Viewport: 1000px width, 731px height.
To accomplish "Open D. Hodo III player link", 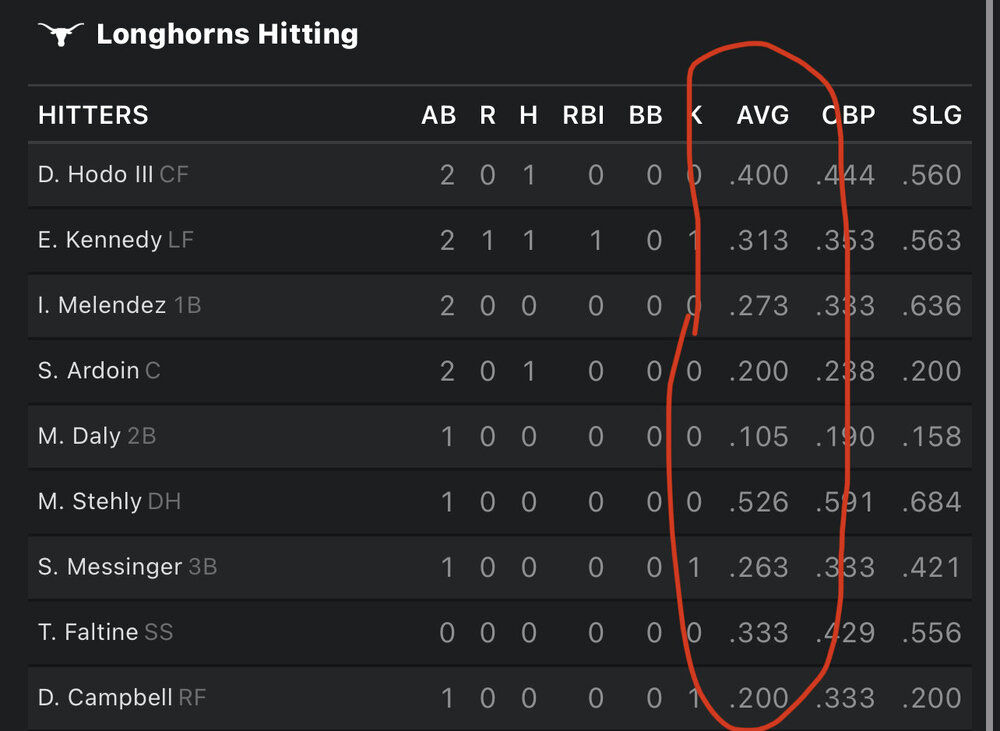I will pyautogui.click(x=95, y=175).
